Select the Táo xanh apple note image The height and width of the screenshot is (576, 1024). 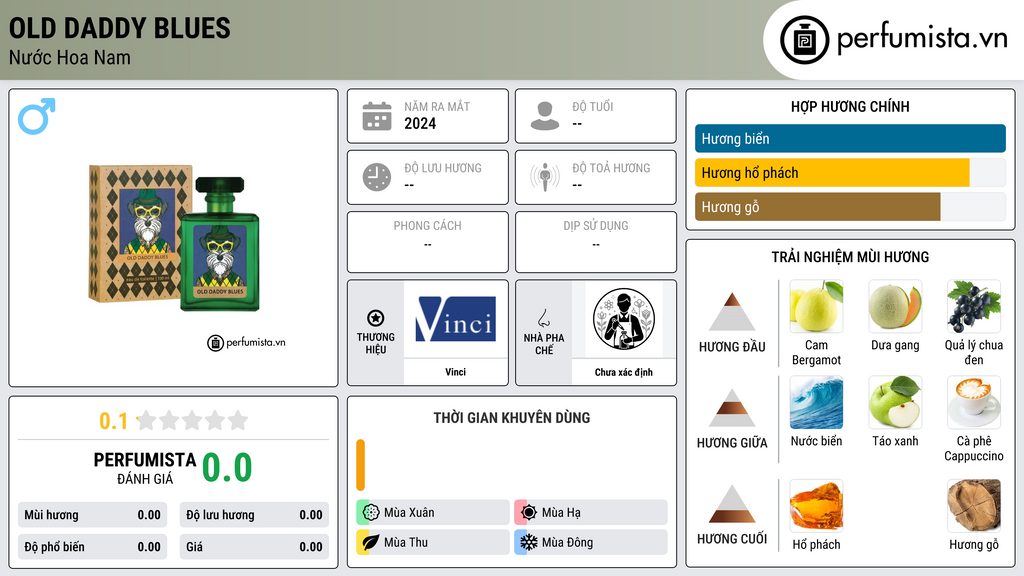(x=895, y=402)
